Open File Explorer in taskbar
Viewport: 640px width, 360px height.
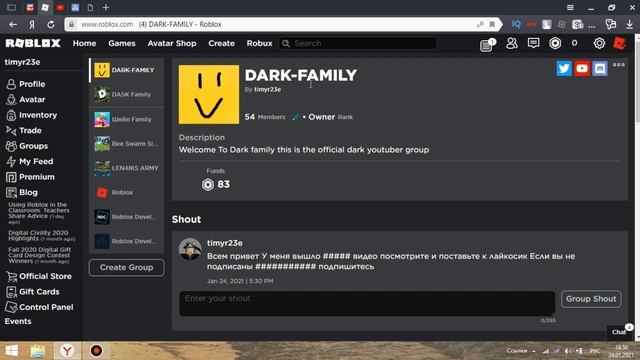coord(38,351)
